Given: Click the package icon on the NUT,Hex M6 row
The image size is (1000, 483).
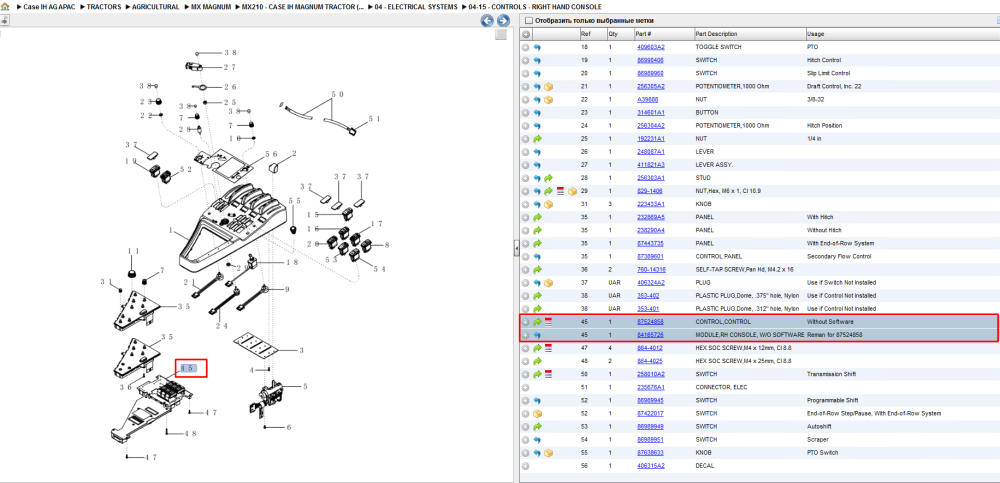Looking at the screenshot, I should pyautogui.click(x=572, y=191).
